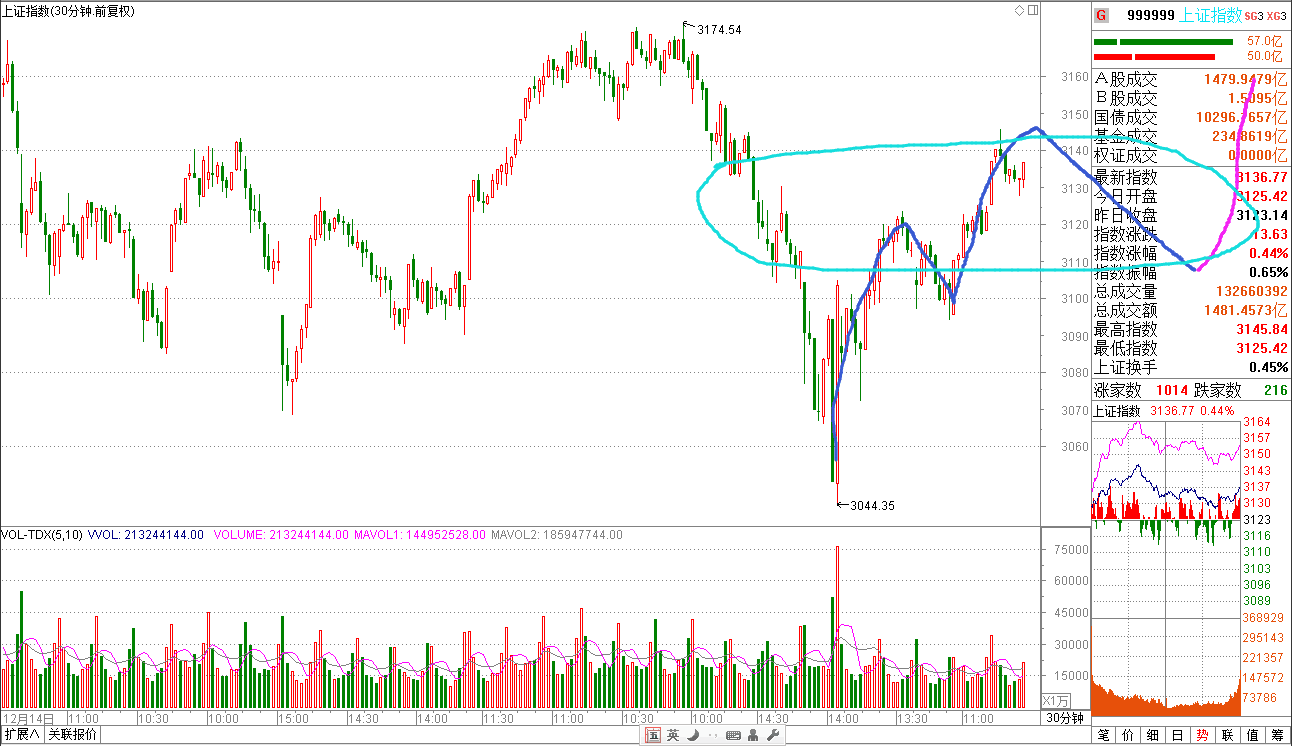Screen dimensions: 1292x746
Task: Expand the 扩展 panel at bottom left
Action: [21, 735]
